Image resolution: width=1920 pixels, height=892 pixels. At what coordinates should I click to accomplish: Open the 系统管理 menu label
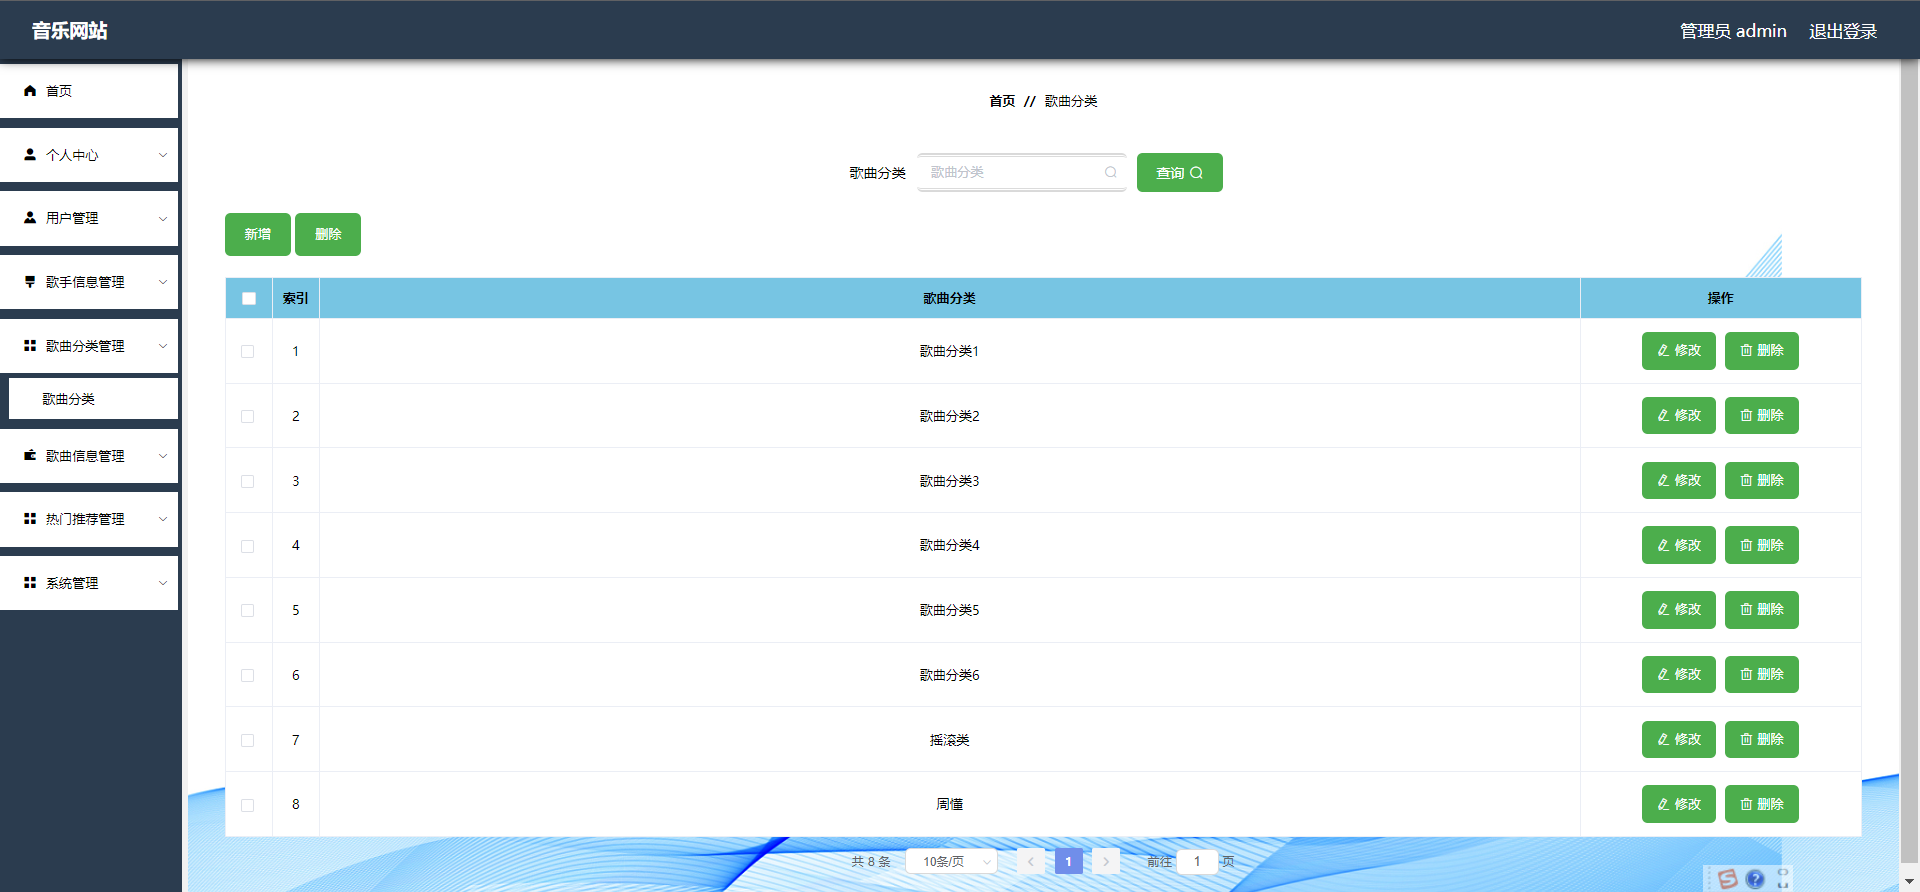click(x=72, y=583)
